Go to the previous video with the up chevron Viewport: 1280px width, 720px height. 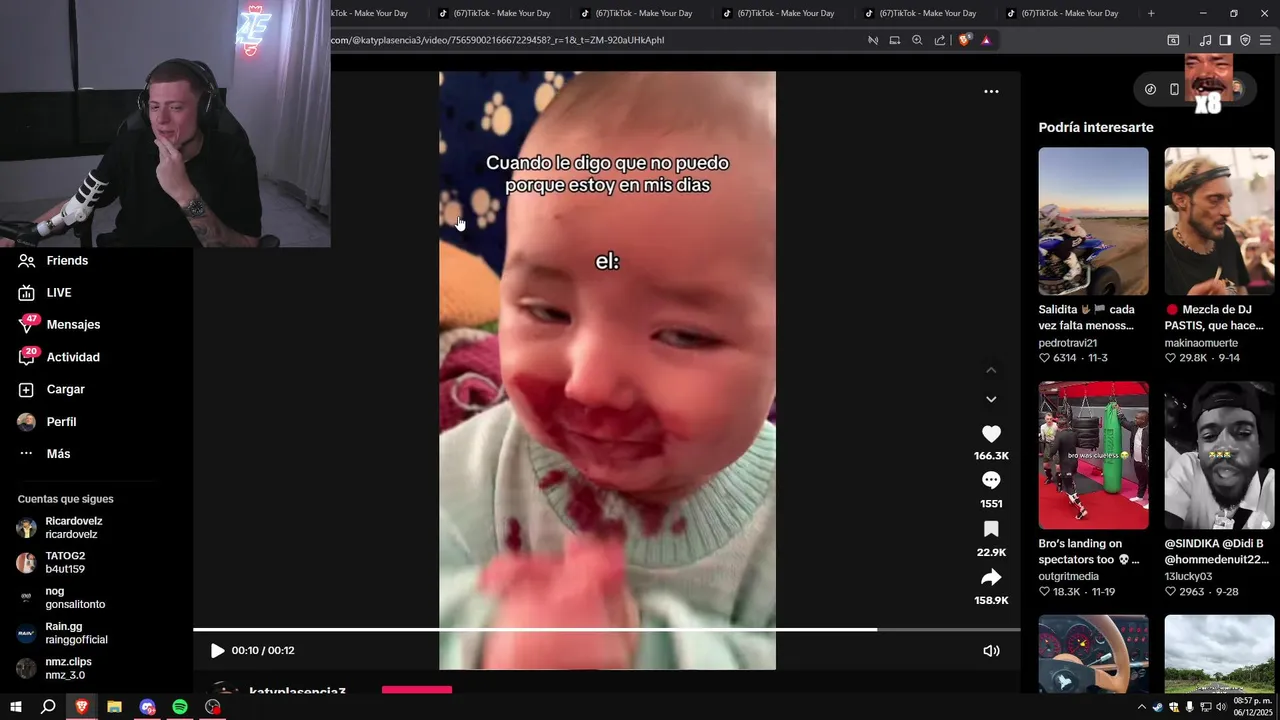[991, 370]
